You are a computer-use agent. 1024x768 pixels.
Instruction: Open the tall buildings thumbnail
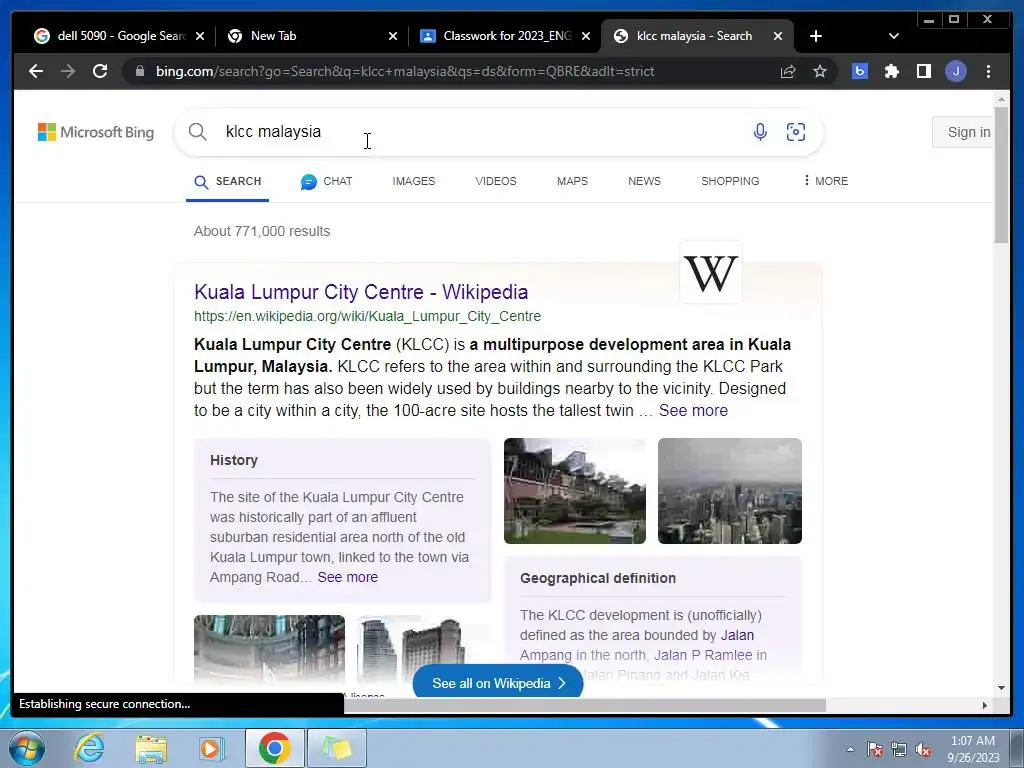415,649
